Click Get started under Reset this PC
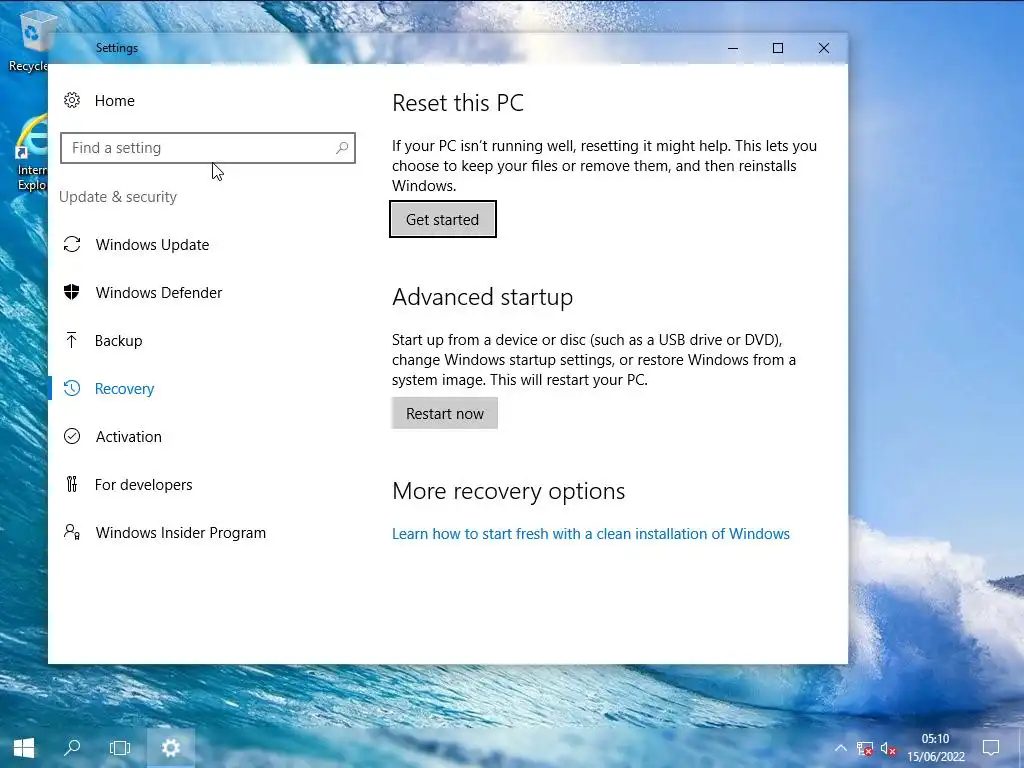 click(x=443, y=219)
